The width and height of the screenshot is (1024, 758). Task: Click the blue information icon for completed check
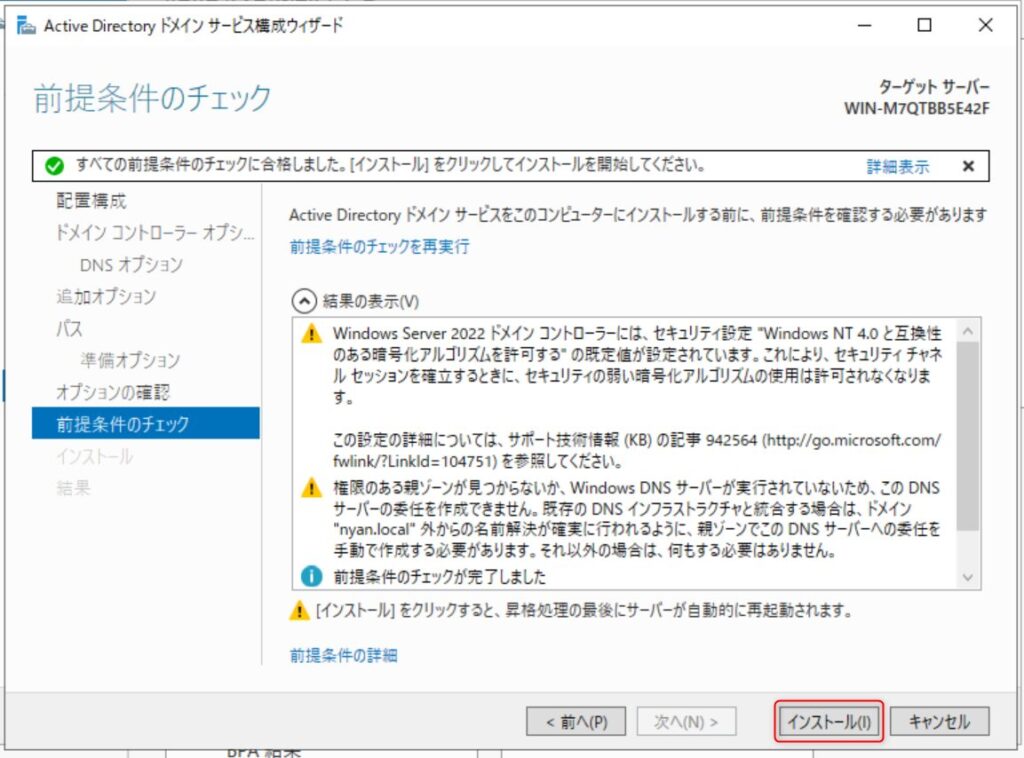click(x=312, y=576)
